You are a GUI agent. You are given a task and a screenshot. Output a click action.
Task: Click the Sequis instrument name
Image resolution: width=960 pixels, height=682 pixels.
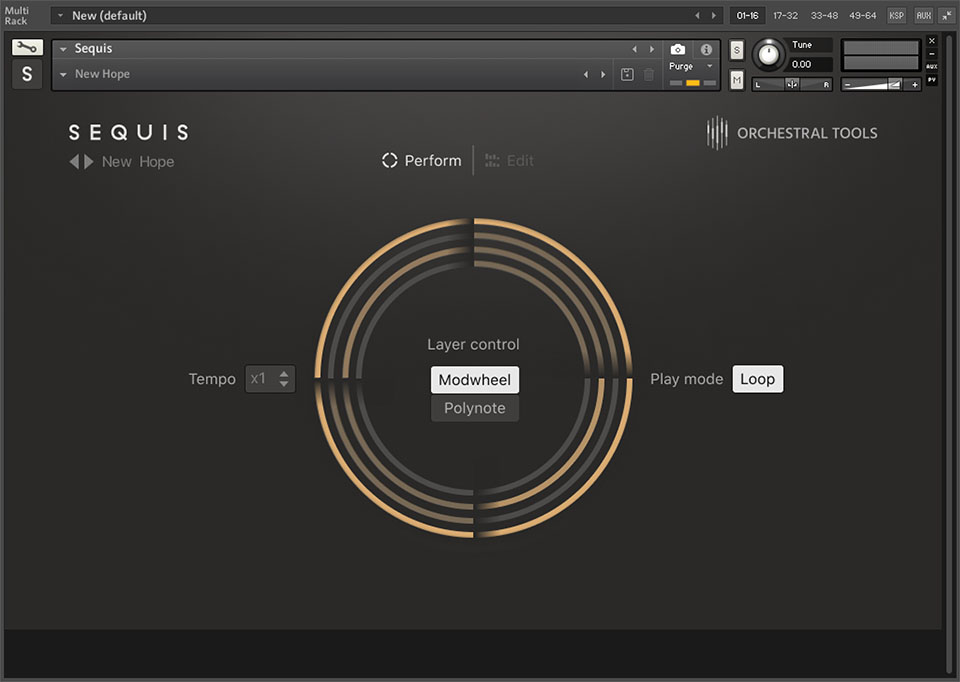coord(93,48)
